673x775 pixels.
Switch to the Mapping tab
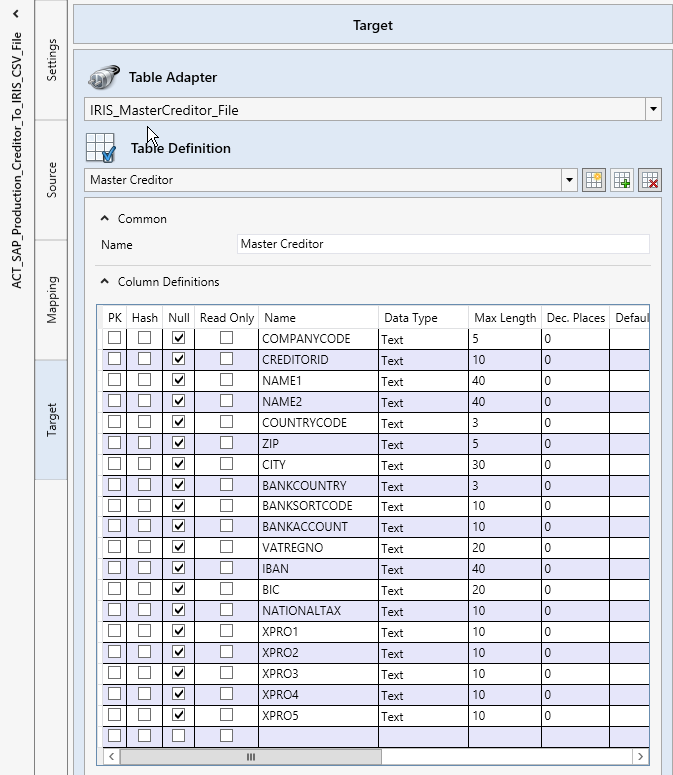click(x=52, y=300)
